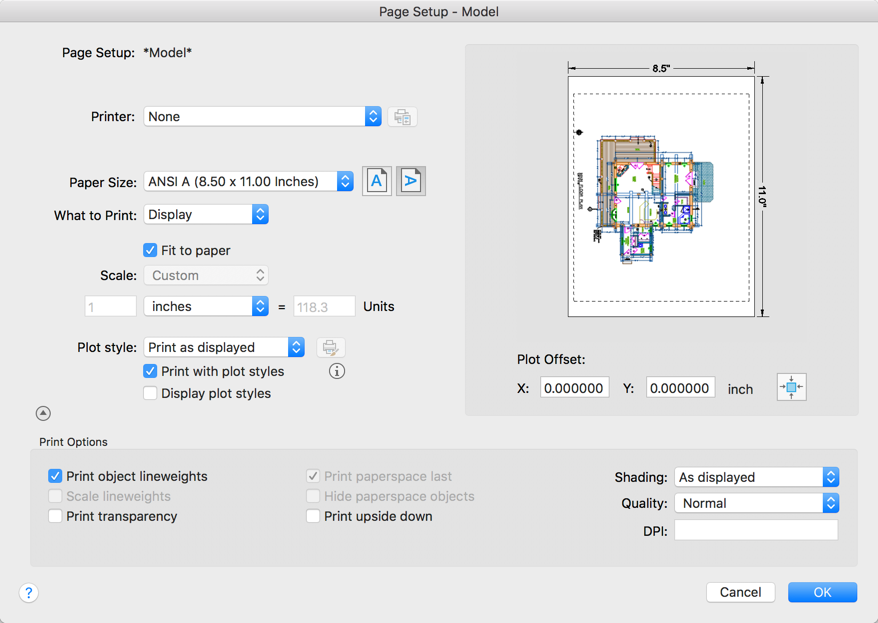Open the Shading dropdown
This screenshot has height=623, width=878.
[756, 477]
